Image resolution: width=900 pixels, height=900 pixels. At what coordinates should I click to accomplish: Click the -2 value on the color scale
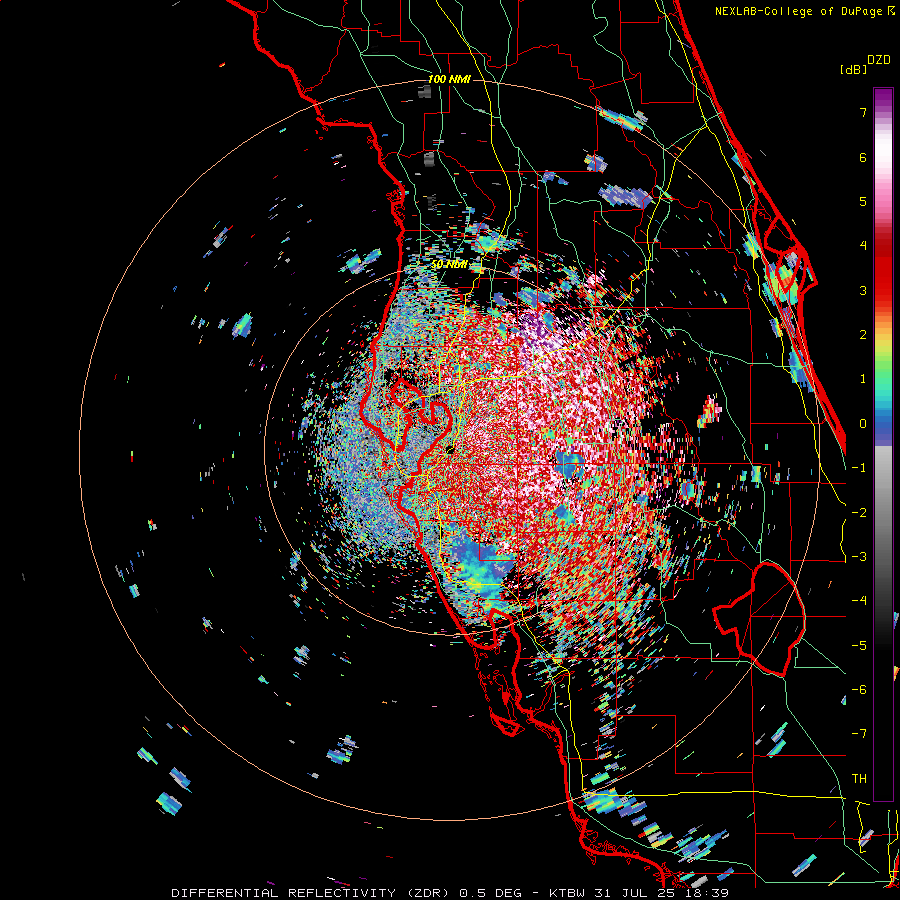859,513
